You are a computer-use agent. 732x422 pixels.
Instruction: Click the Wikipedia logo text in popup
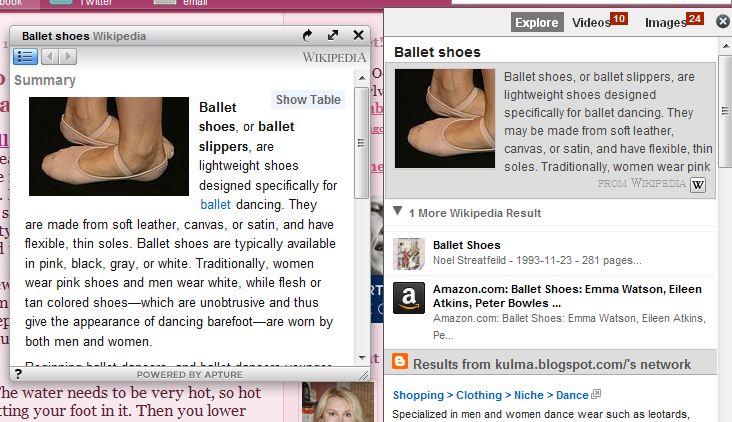point(334,57)
